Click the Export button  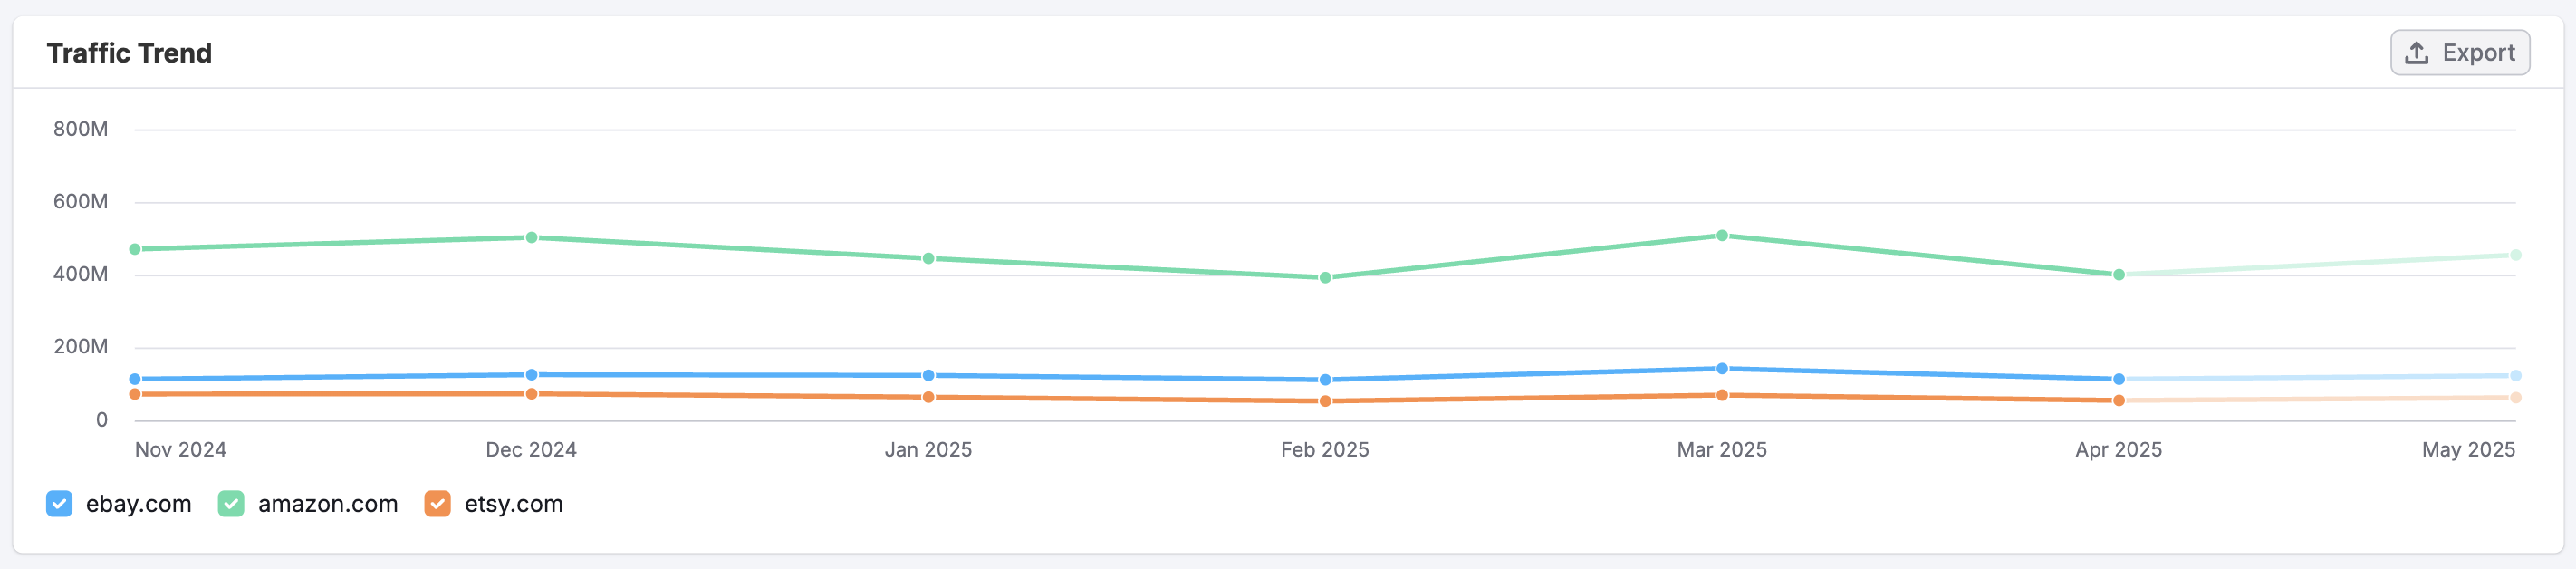click(2459, 53)
